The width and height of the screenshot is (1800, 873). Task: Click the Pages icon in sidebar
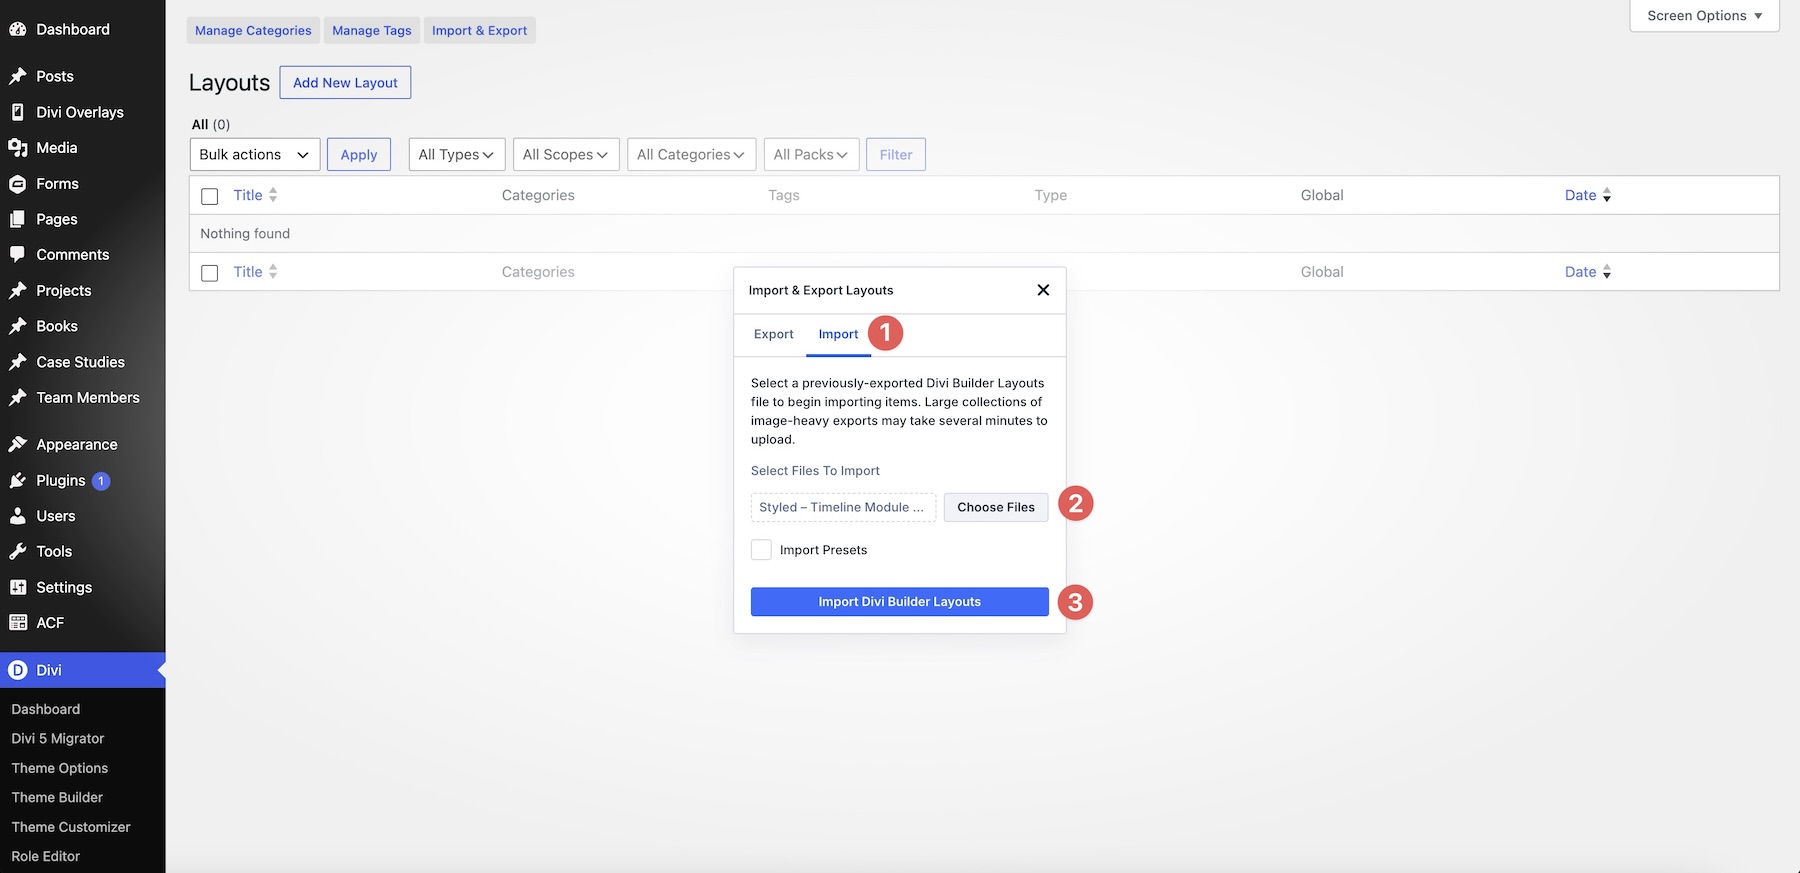click(x=17, y=219)
